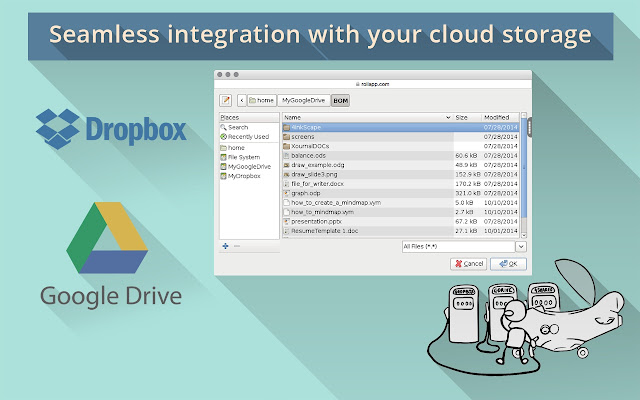Go to the home folder breadcrumb in path bar
This screenshot has height=400, width=640.
[x=262, y=100]
